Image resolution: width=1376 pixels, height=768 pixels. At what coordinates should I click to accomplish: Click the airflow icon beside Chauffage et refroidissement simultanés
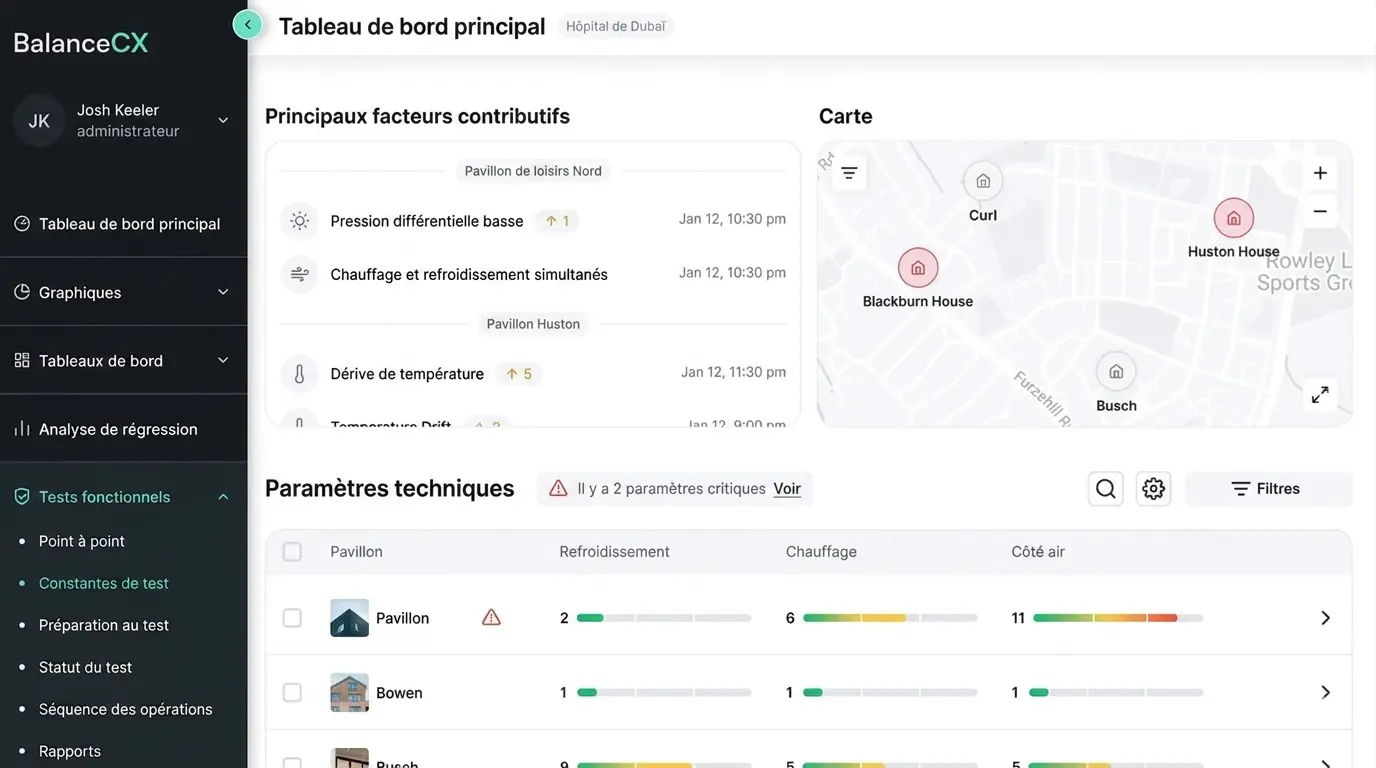[299, 272]
